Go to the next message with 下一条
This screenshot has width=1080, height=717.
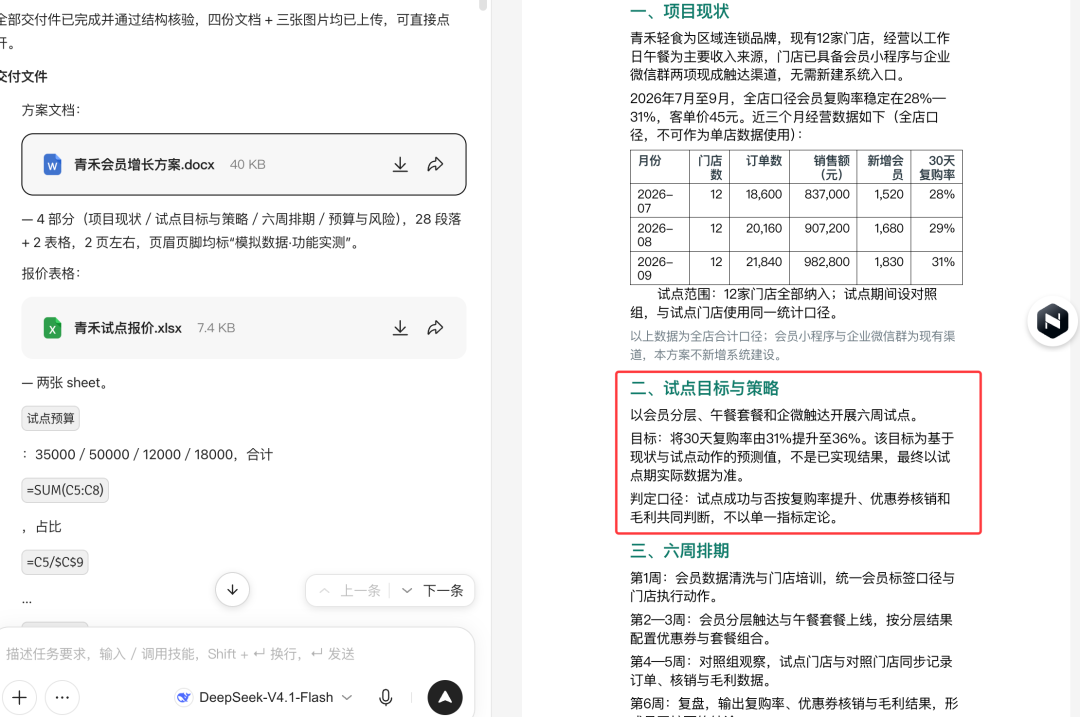point(433,591)
